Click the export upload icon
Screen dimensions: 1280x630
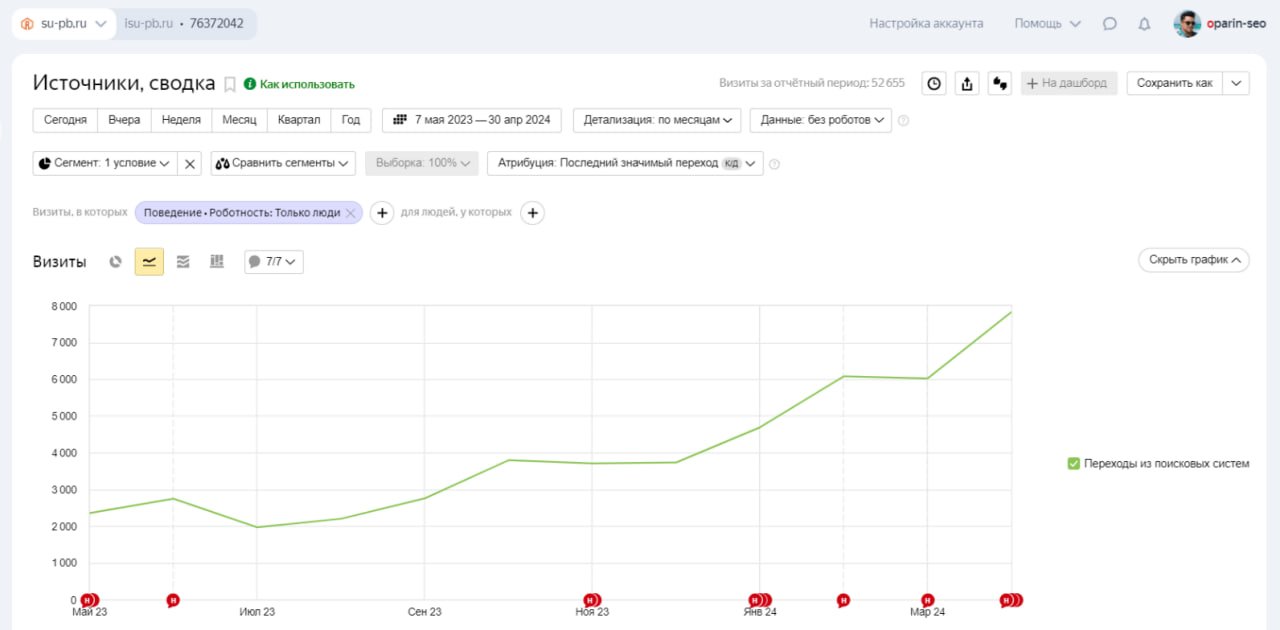point(967,84)
